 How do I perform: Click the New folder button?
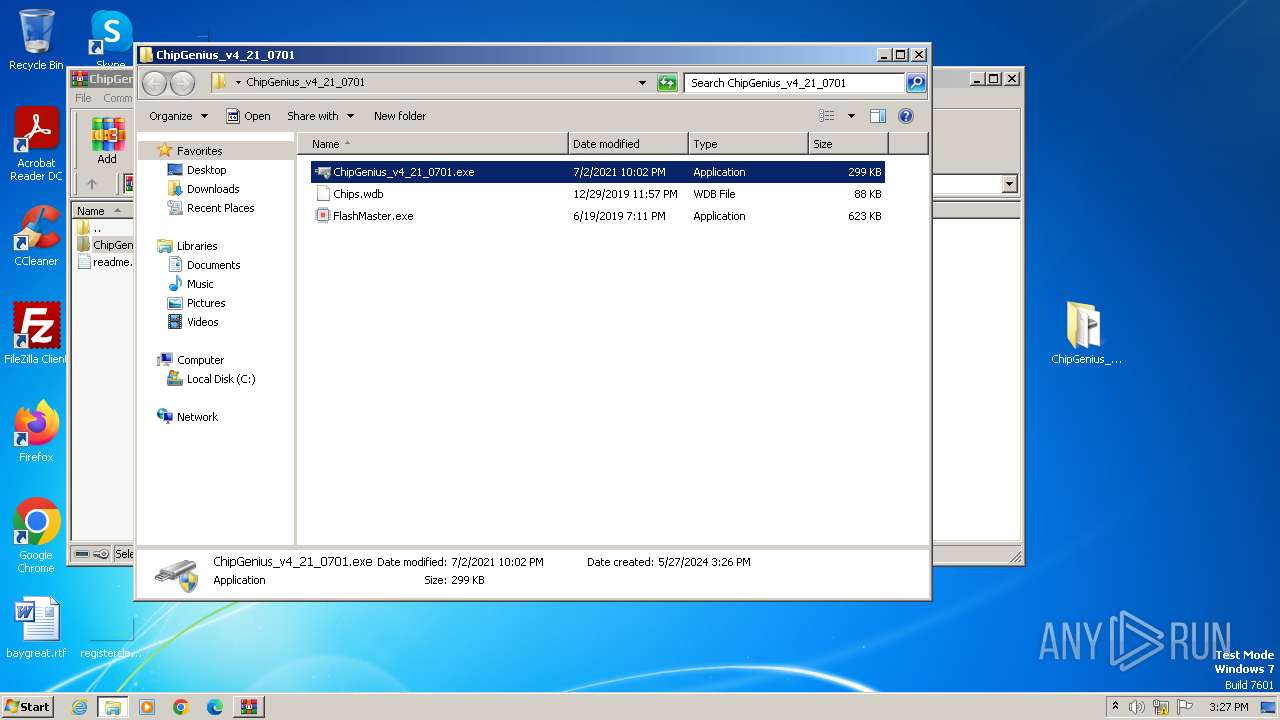[400, 116]
